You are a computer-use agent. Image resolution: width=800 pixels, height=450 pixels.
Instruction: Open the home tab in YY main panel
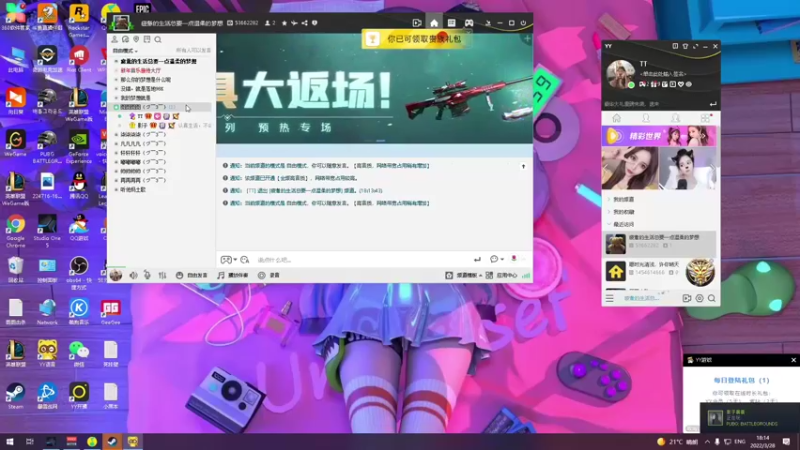[616, 118]
